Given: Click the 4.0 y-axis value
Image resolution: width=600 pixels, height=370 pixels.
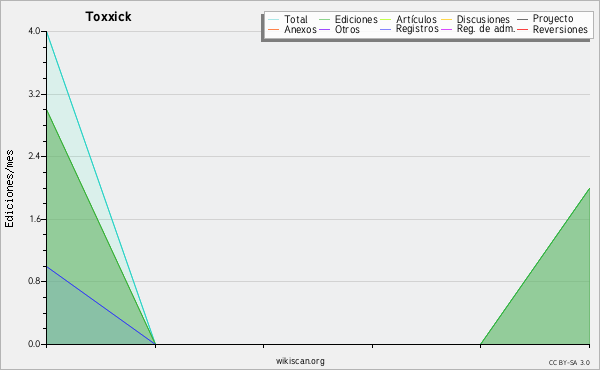Looking at the screenshot, I should (34, 31).
